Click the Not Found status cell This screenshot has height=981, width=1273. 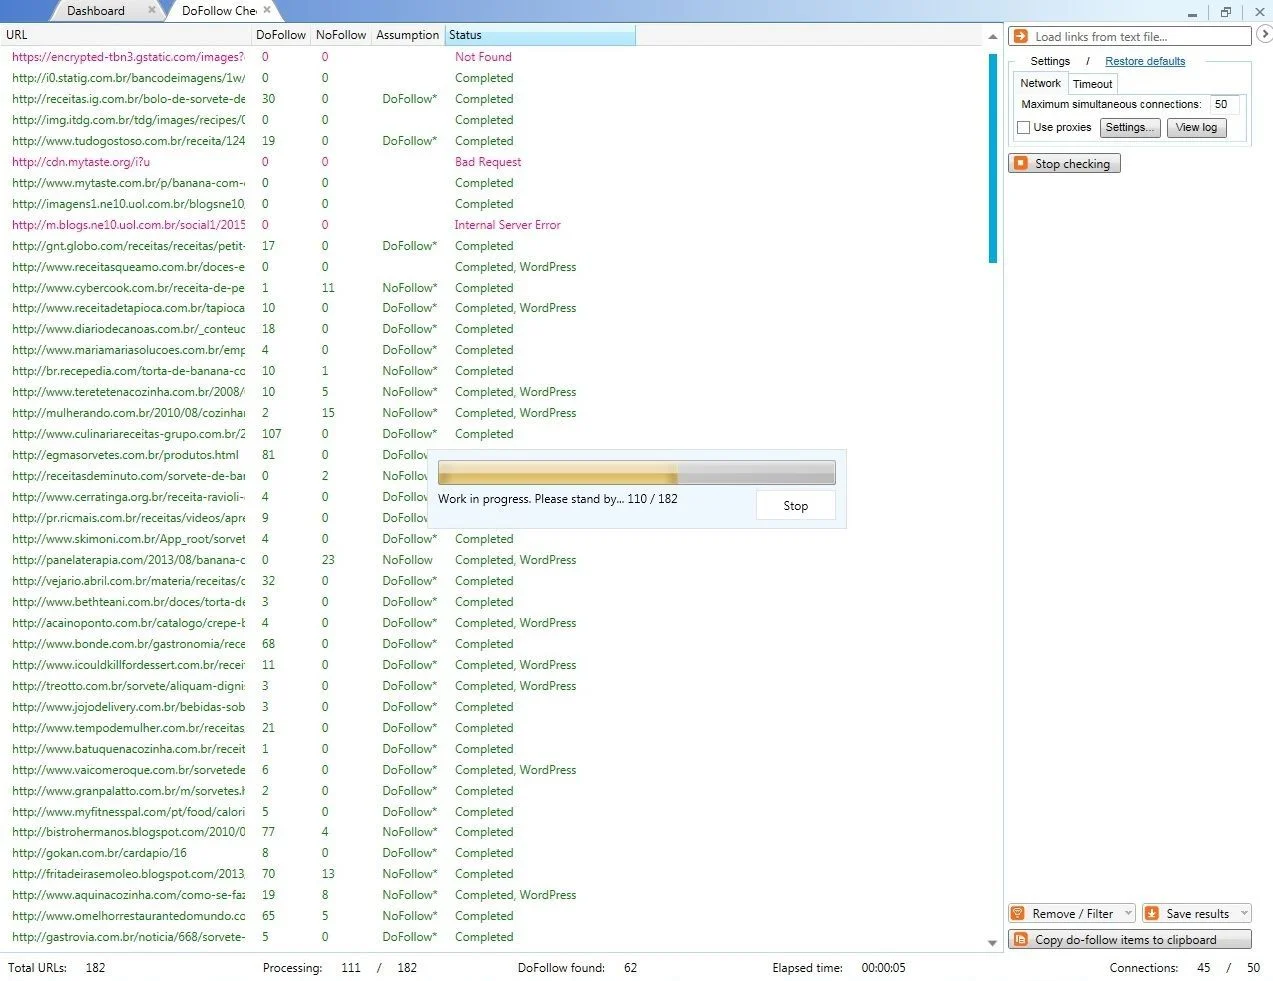click(x=483, y=57)
